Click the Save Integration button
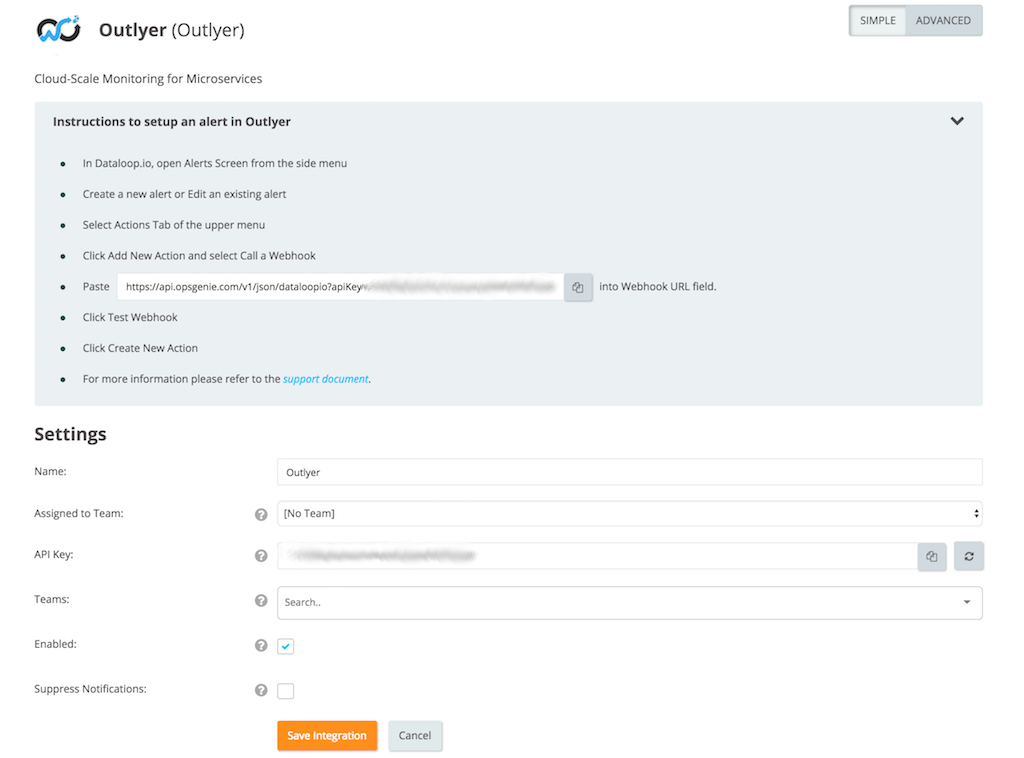 (x=327, y=736)
